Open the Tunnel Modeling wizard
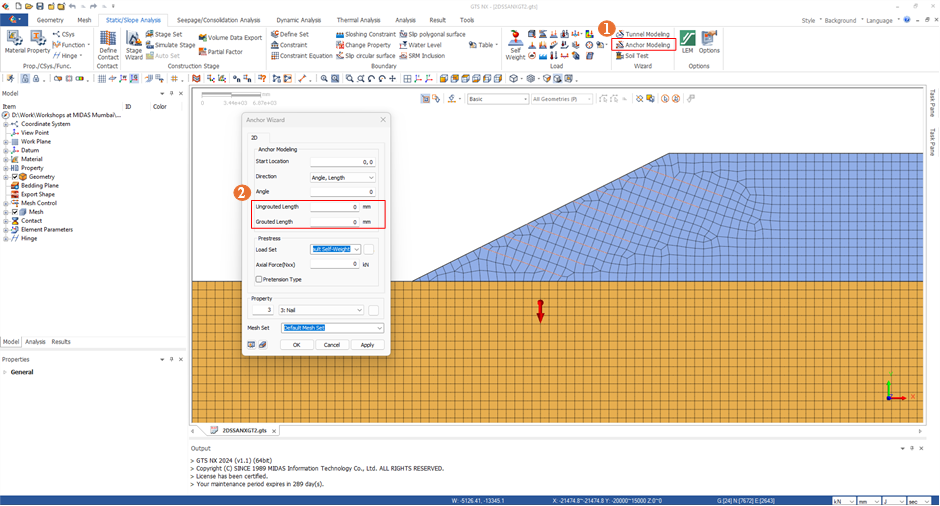 (x=643, y=34)
